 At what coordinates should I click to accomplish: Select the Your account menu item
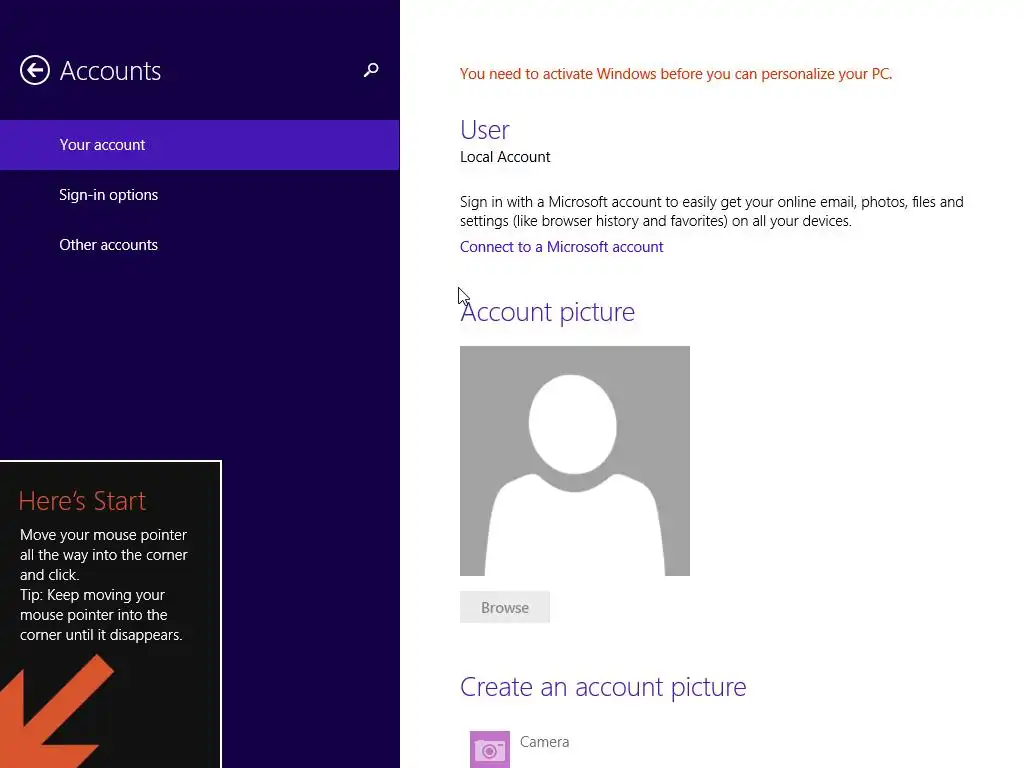199,145
